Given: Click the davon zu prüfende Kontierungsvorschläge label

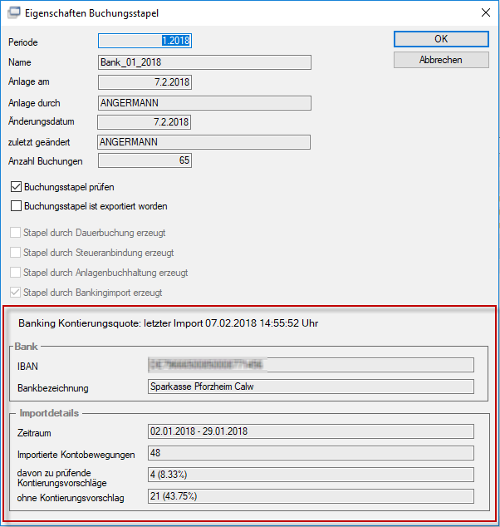Looking at the screenshot, I should (62, 478).
